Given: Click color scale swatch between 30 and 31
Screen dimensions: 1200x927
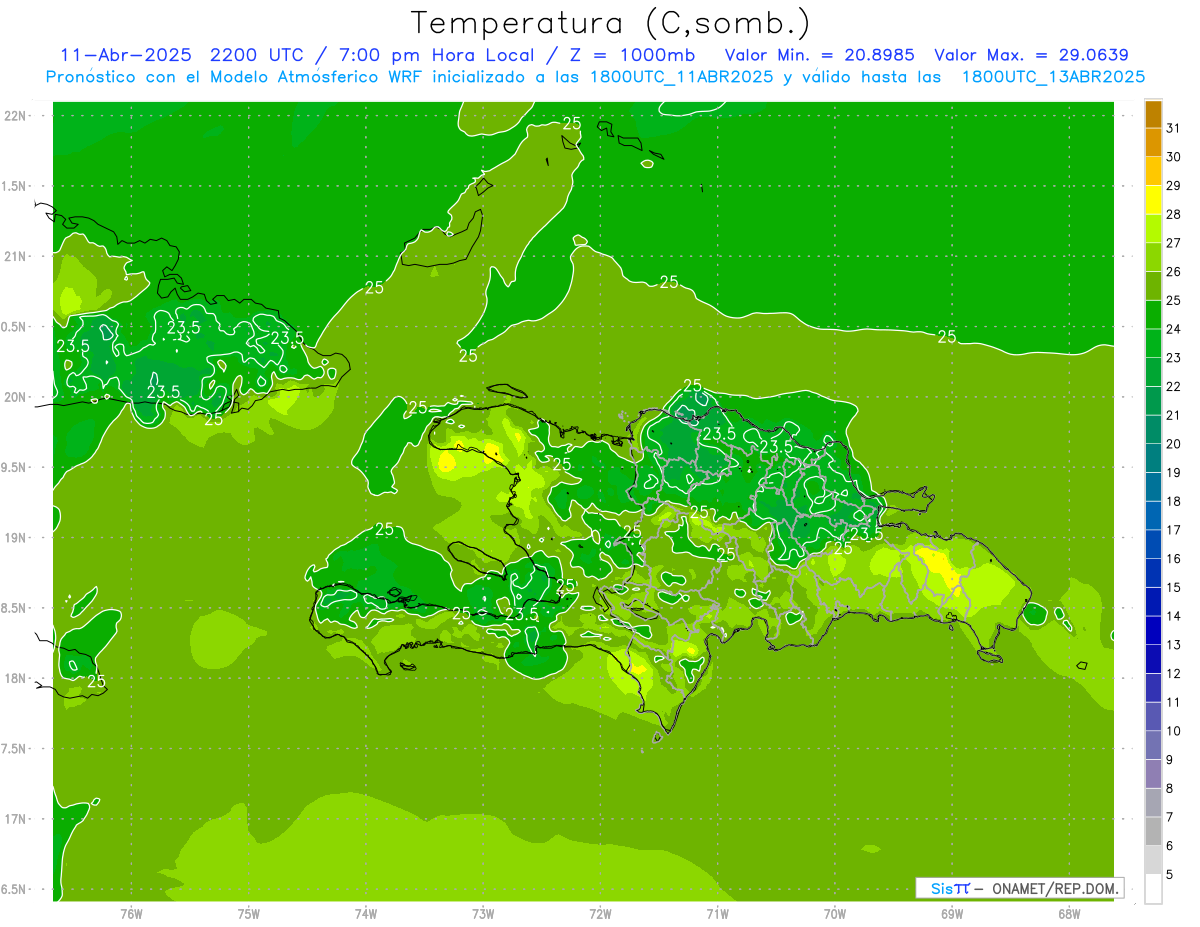Looking at the screenshot, I should (1153, 142).
